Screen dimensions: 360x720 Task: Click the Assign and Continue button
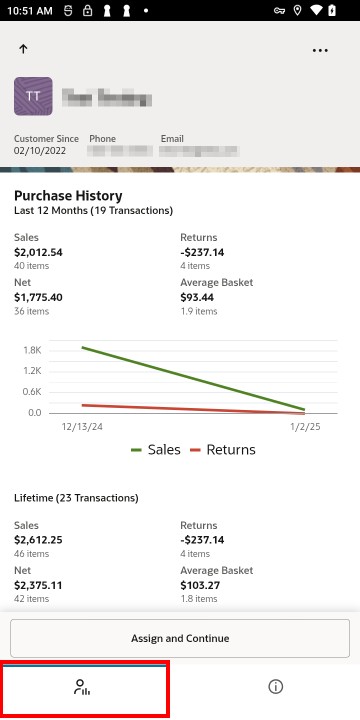(x=180, y=638)
